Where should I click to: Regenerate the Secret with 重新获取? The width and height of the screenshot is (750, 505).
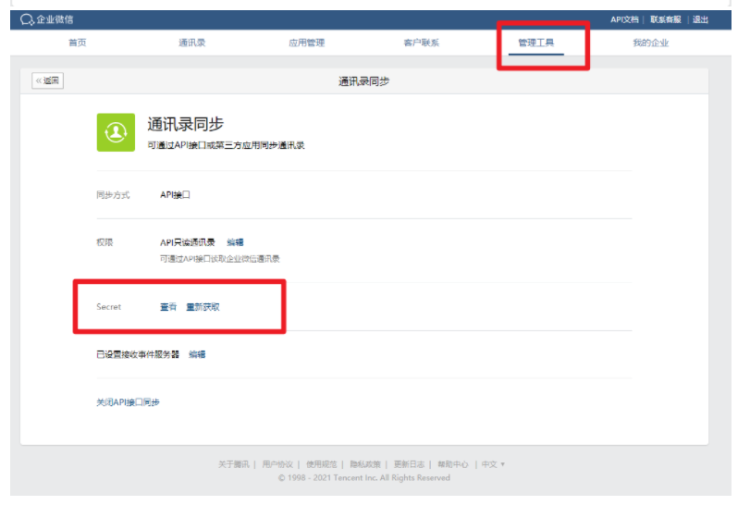pos(202,307)
